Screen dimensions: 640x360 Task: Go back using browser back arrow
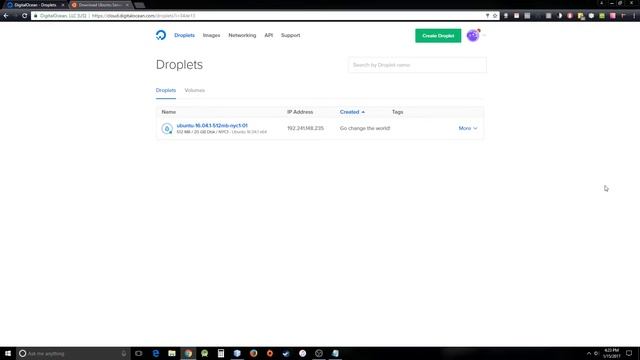tap(6, 16)
